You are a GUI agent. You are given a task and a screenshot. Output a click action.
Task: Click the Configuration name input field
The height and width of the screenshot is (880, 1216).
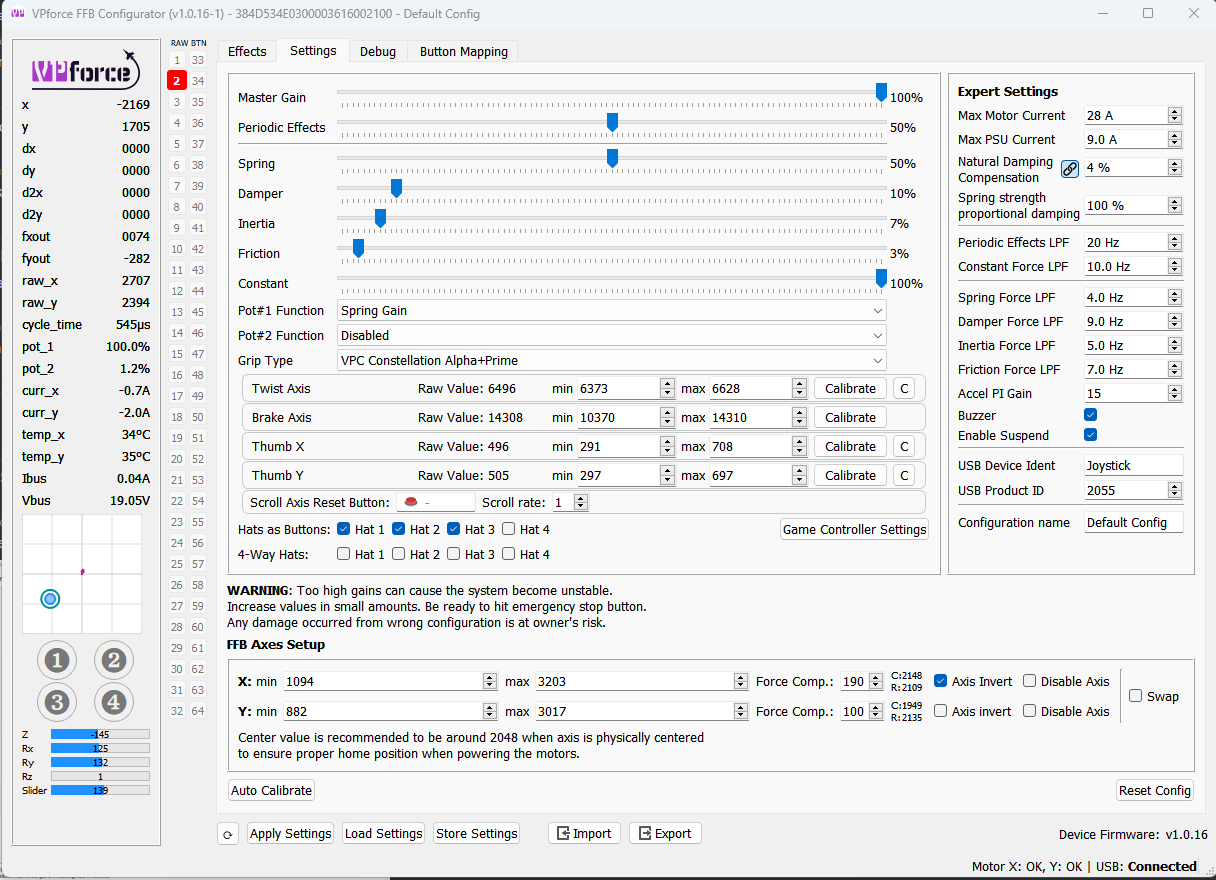click(1132, 523)
